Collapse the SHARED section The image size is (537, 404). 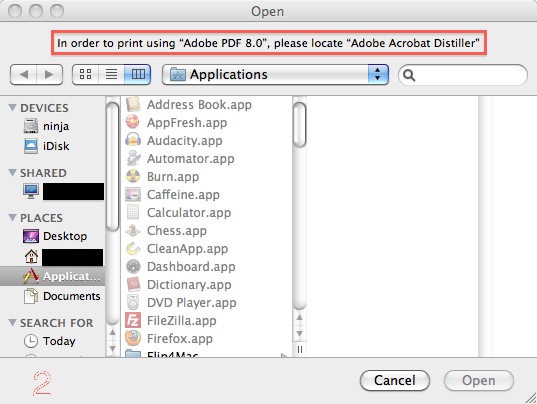pos(12,173)
